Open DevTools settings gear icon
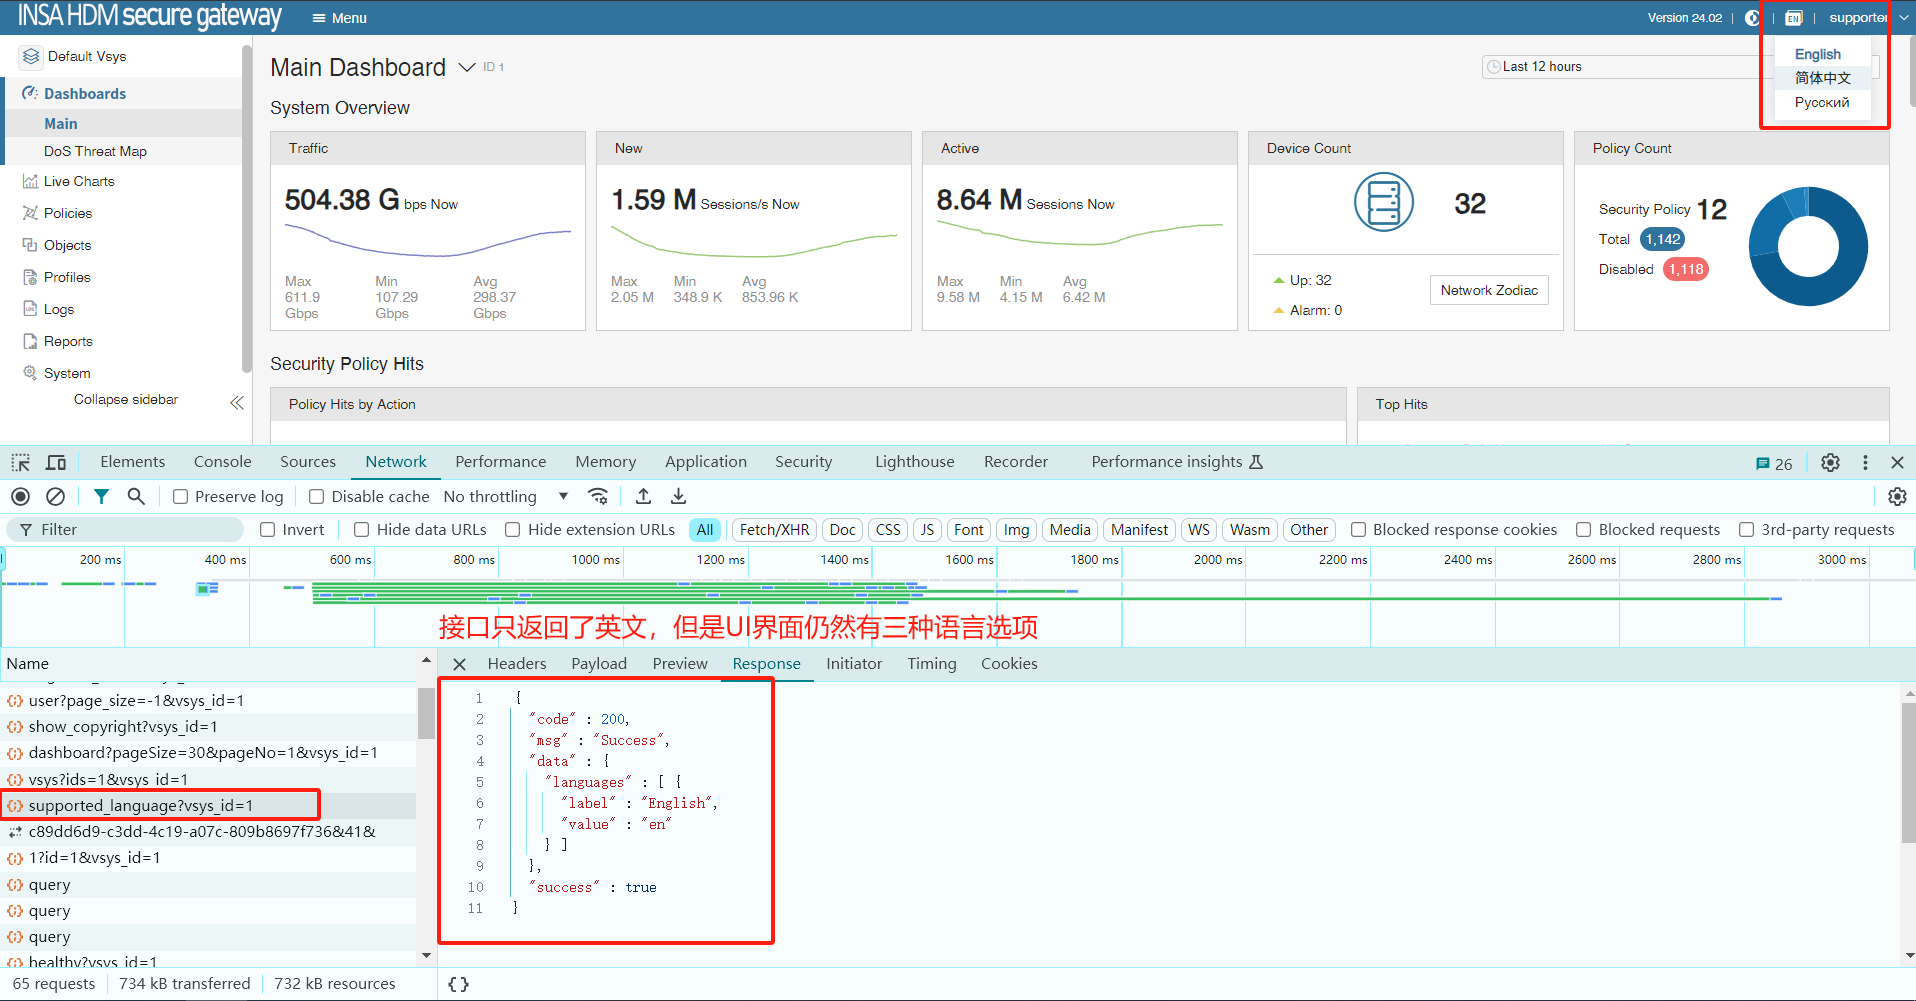 coord(1830,463)
